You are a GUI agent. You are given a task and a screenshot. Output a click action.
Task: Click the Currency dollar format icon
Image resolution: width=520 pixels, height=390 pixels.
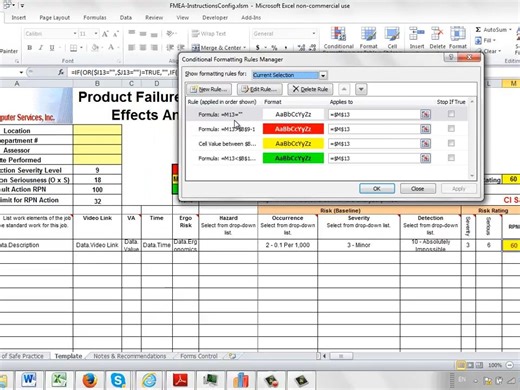point(258,48)
